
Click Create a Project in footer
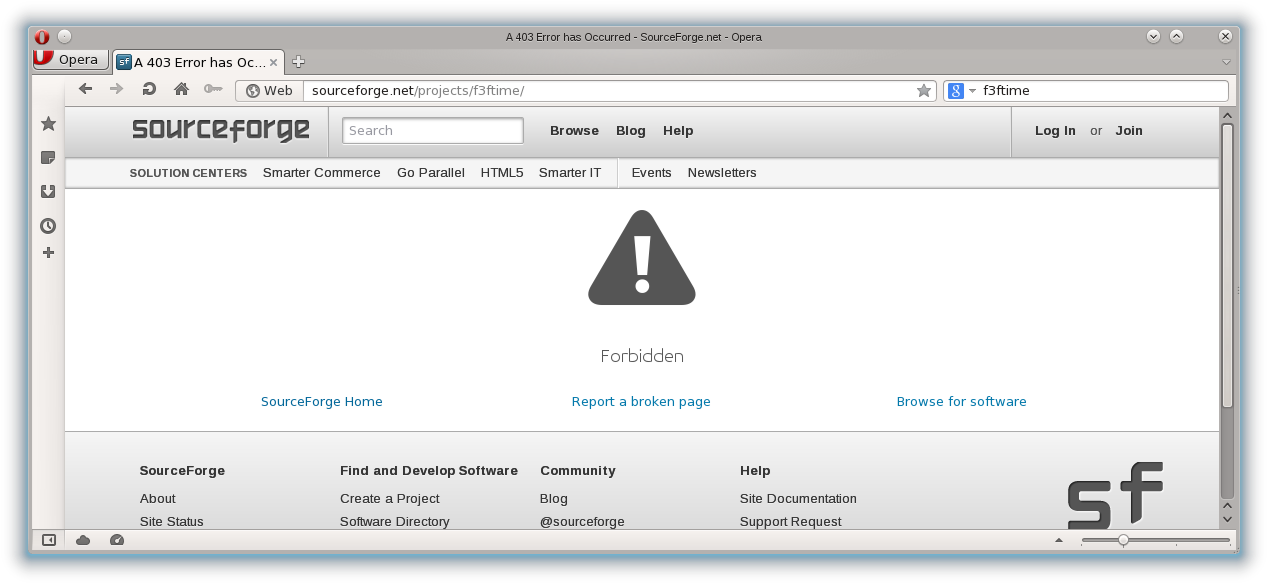tap(390, 499)
